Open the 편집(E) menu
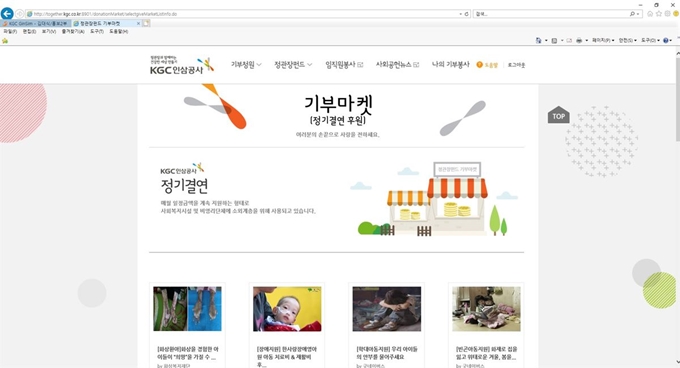This screenshot has width=680, height=368. click(x=29, y=32)
